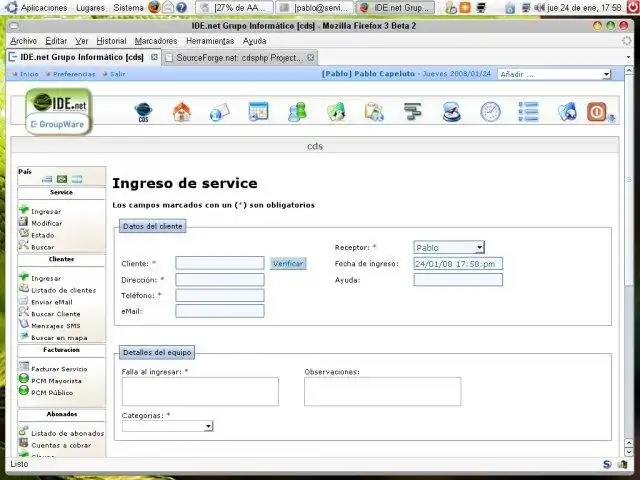Switch to the SourceForge.net cdsphp tab
This screenshot has width=640, height=480.
coord(240,58)
